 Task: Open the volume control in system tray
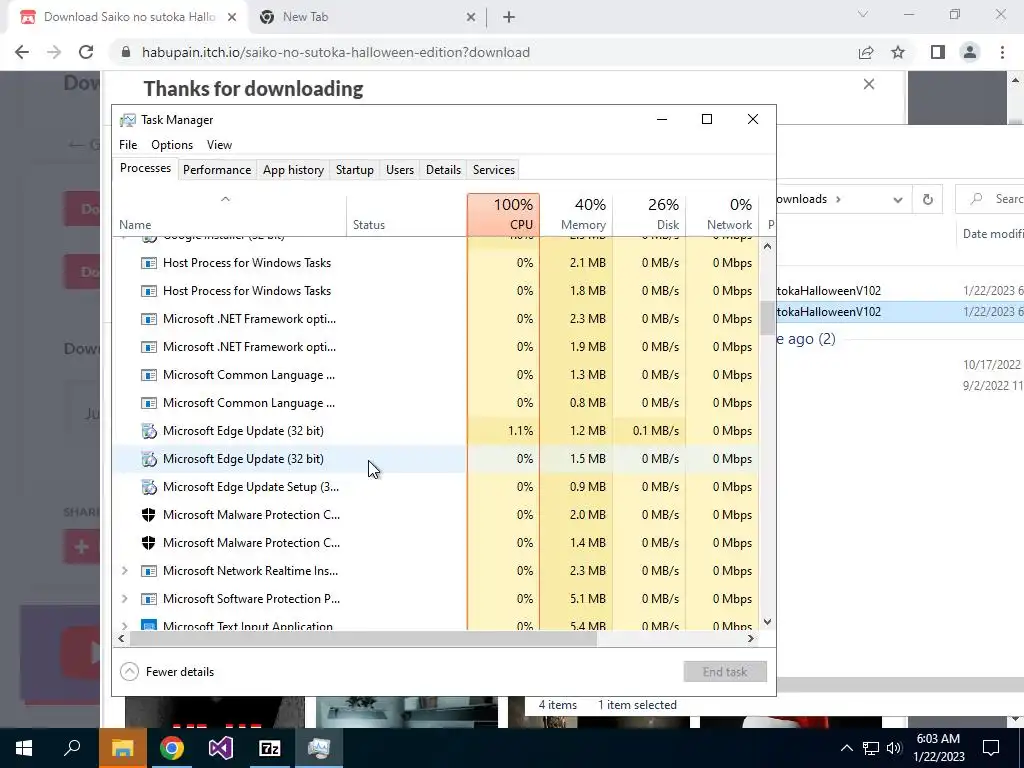tap(894, 748)
